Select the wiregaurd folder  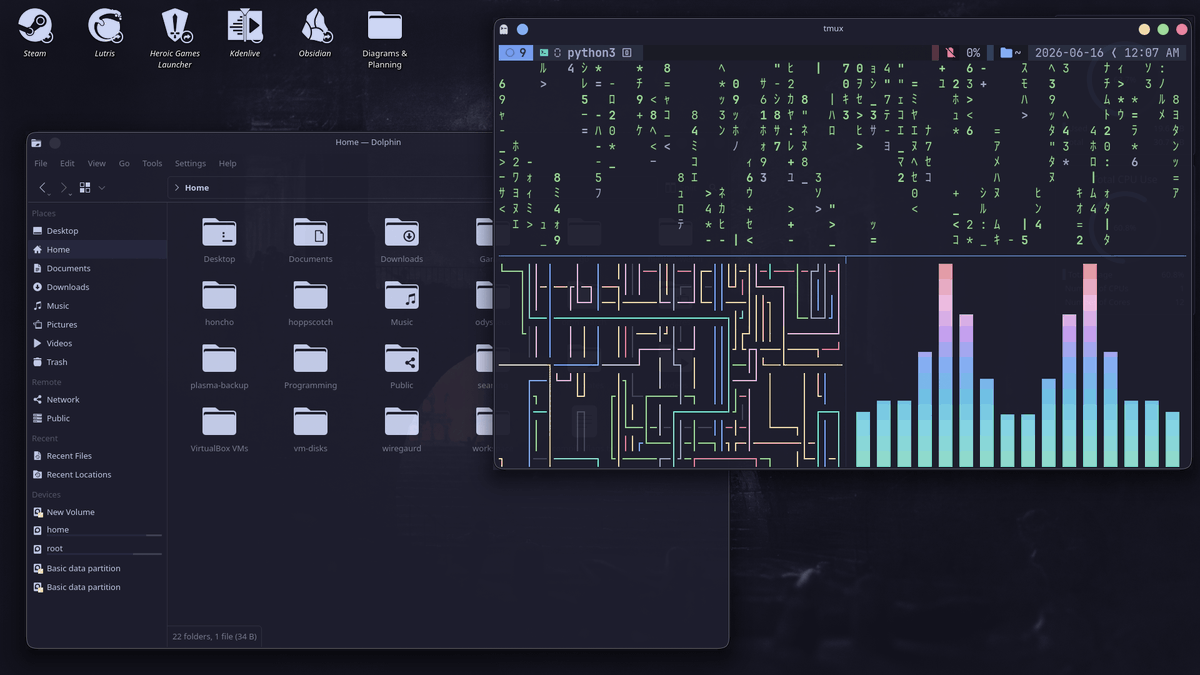pos(402,430)
